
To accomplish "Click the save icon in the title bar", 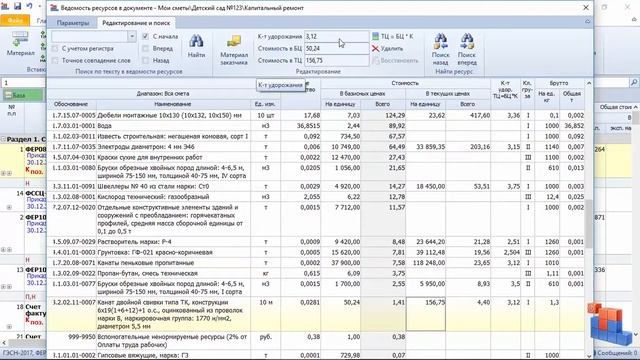I will coord(18,6).
